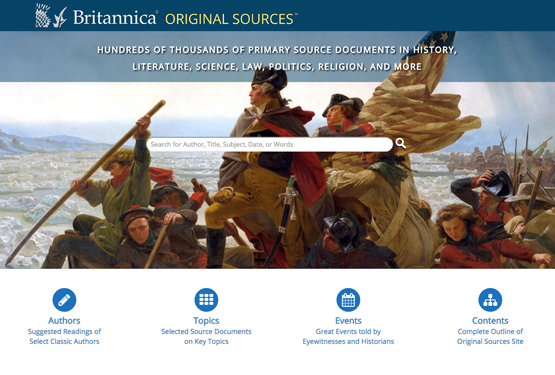555x375 pixels.
Task: Open the Topics grid icon
Action: tap(206, 300)
